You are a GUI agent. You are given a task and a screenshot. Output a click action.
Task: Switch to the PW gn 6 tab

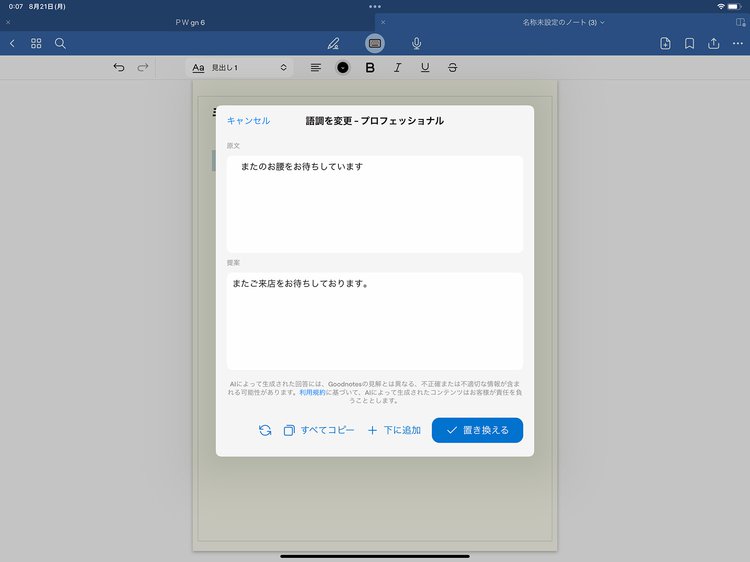click(x=190, y=22)
